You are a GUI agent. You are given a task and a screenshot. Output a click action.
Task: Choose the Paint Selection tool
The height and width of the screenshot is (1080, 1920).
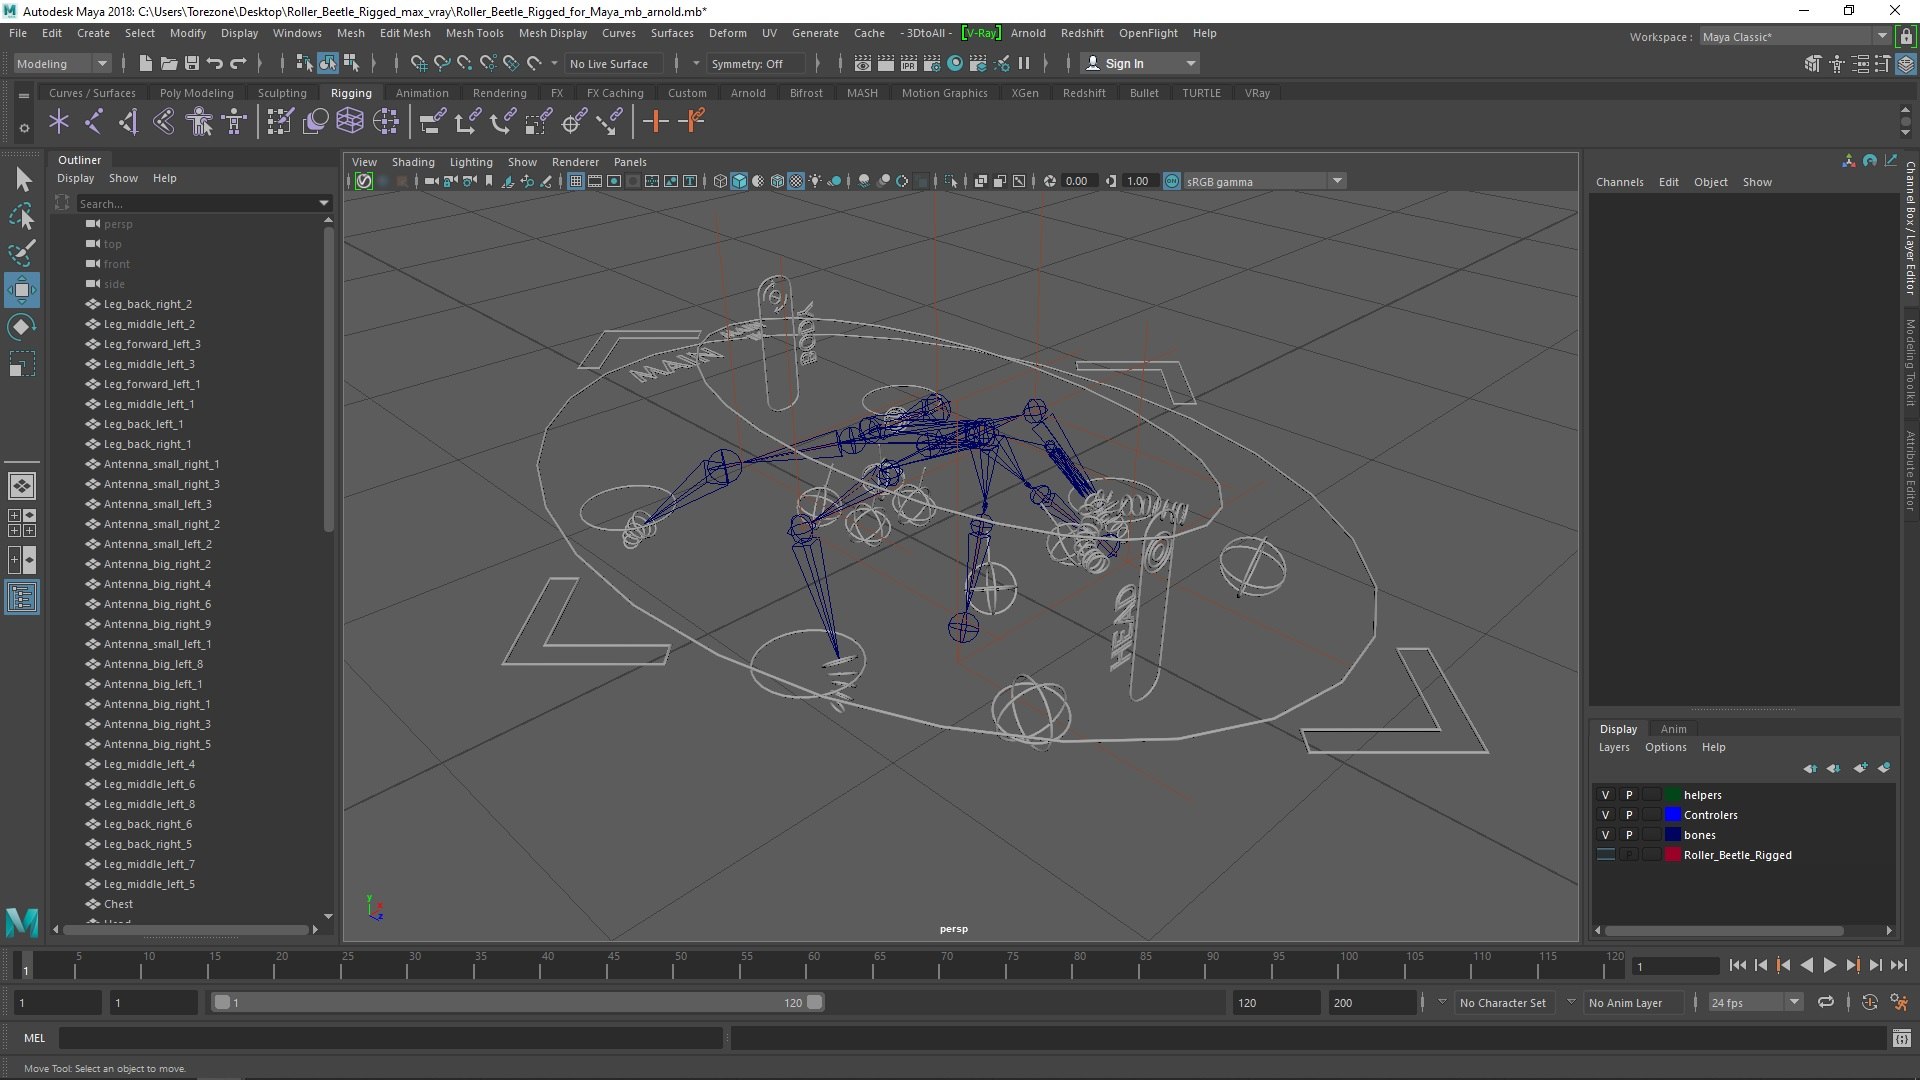[x=23, y=253]
